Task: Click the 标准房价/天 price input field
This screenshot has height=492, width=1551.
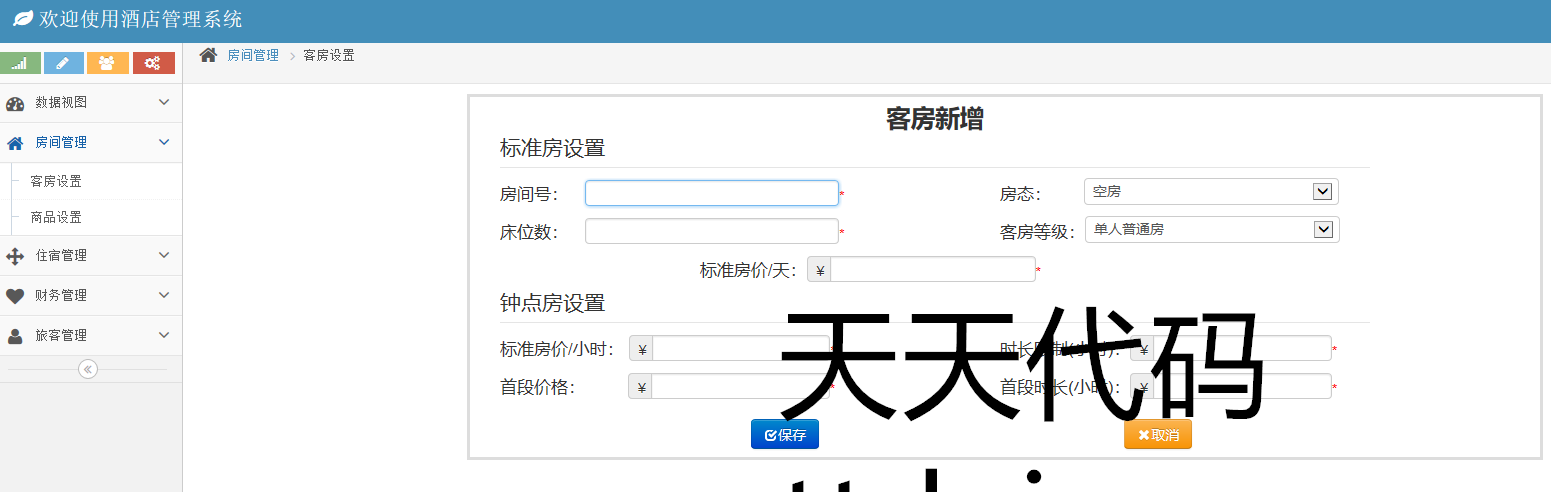Action: coord(932,270)
